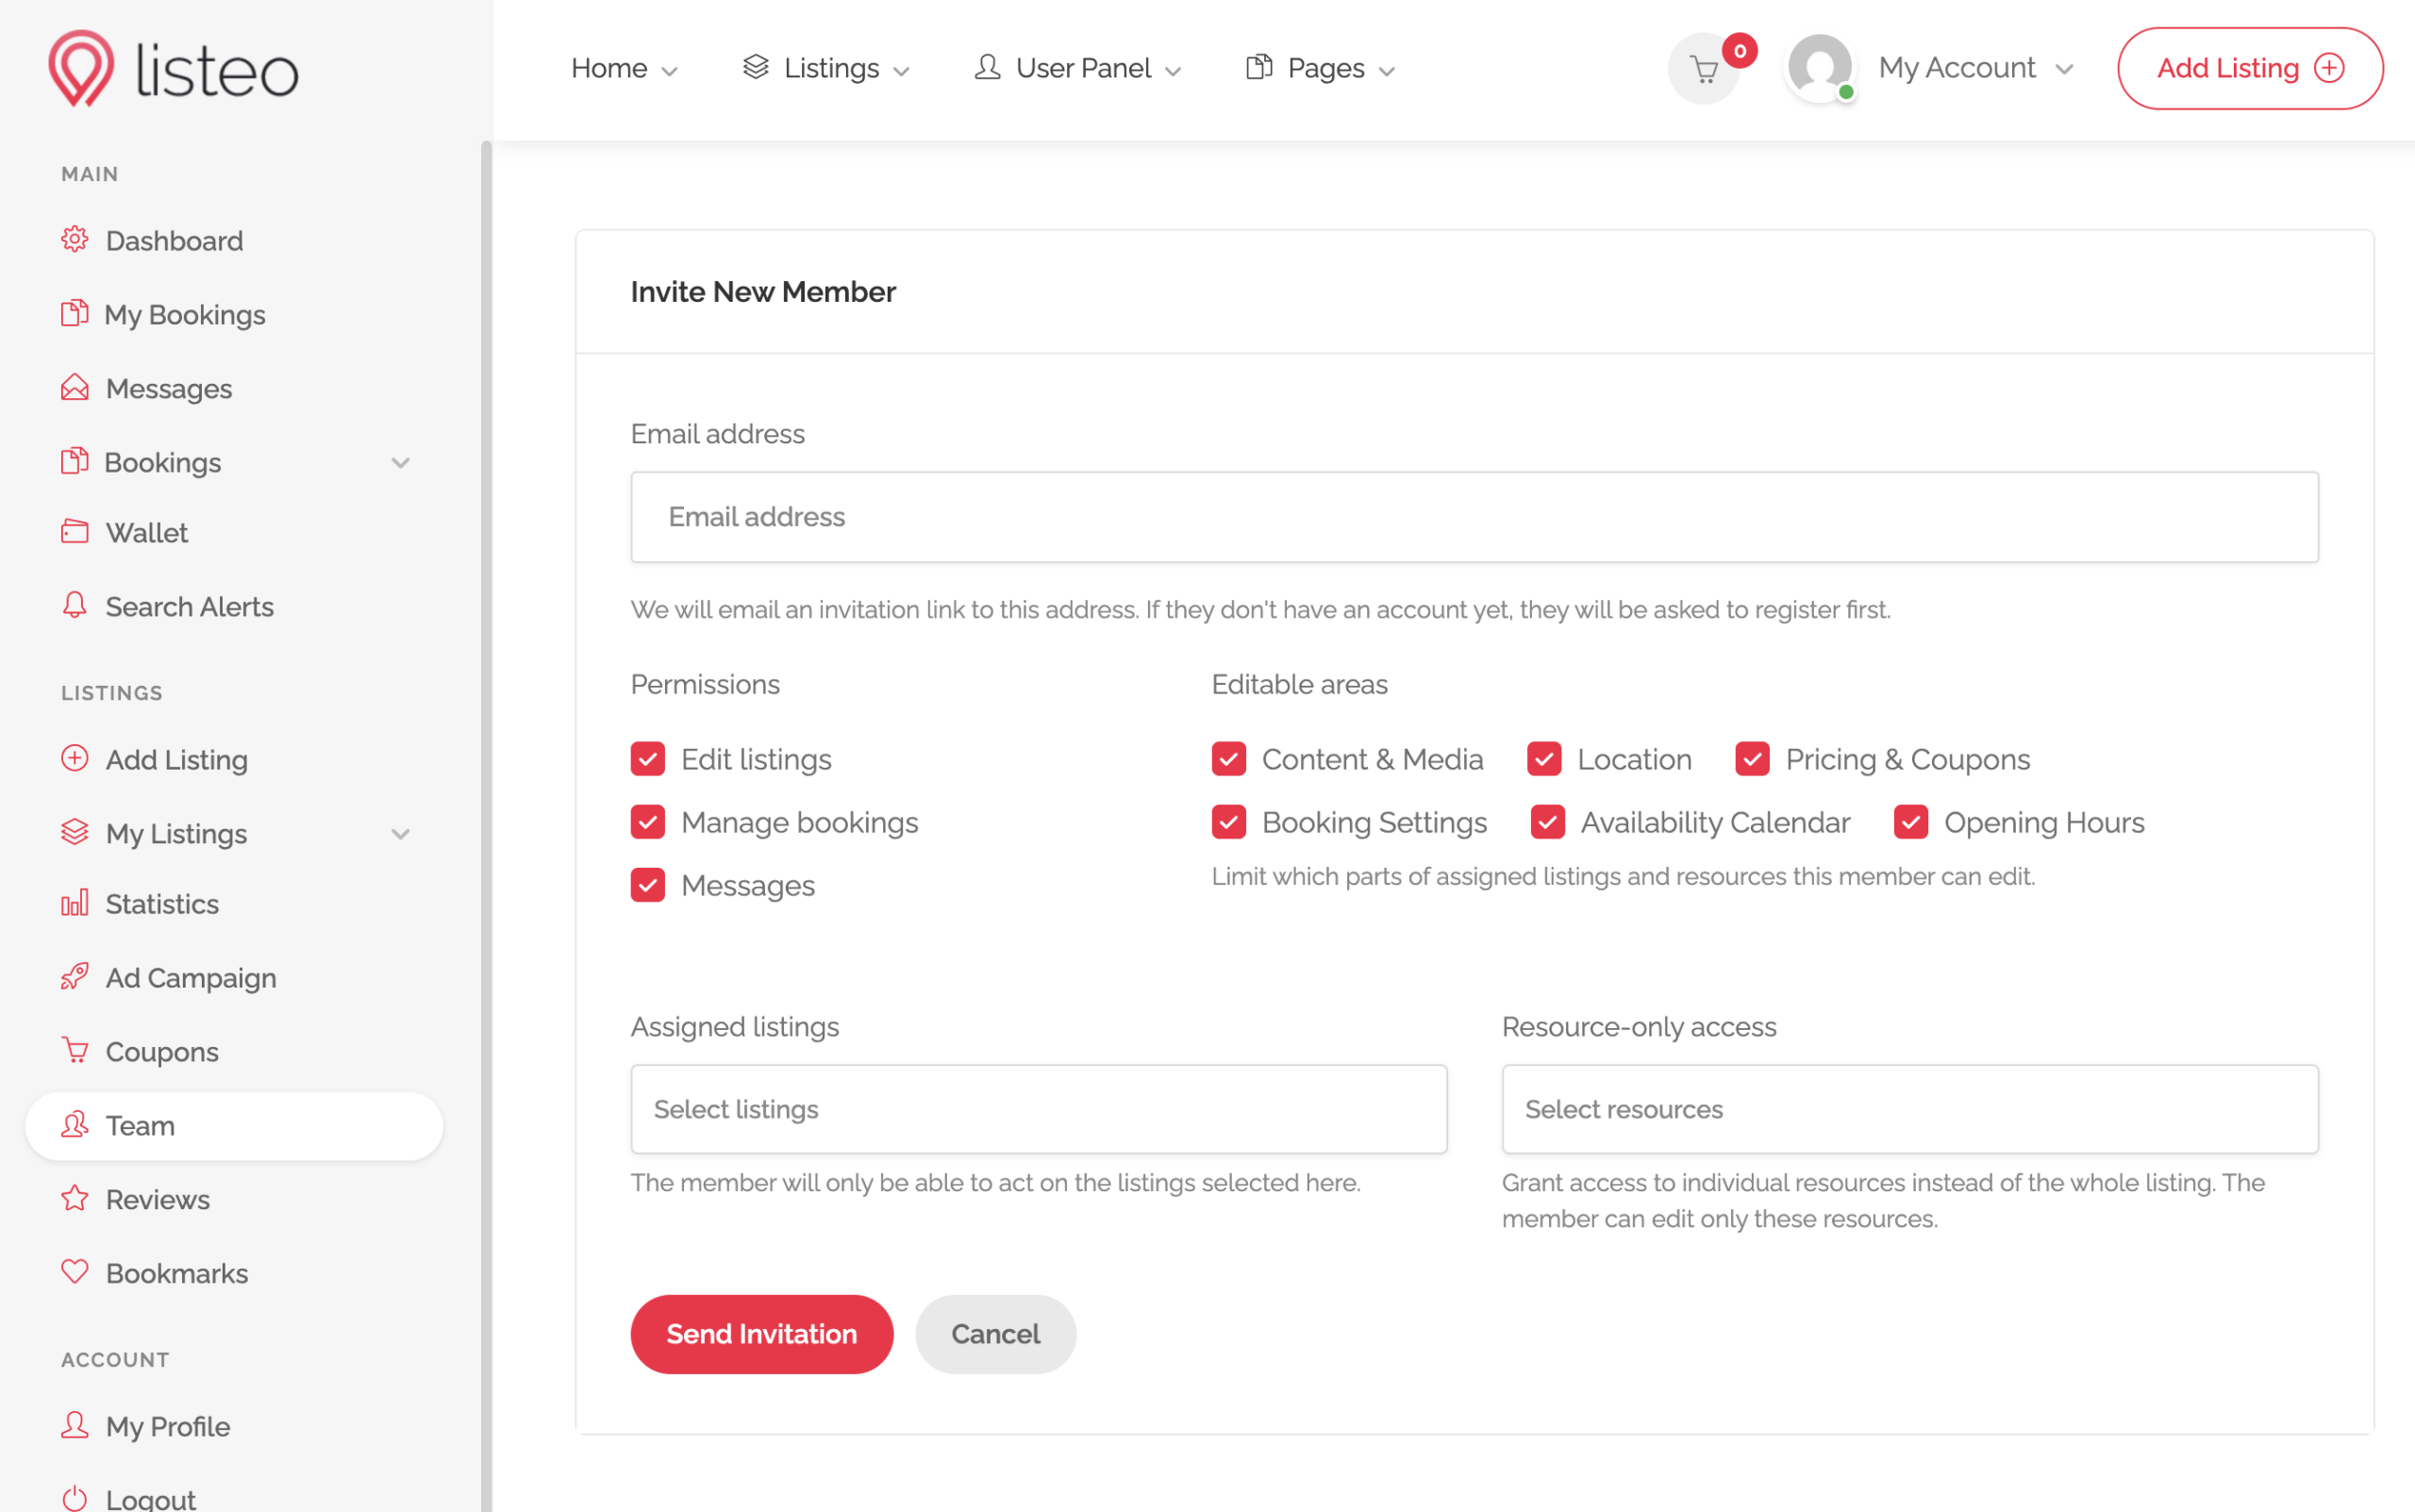Expand the Pages dropdown chevron
Screen dimensions: 2415x1512
tap(1386, 71)
